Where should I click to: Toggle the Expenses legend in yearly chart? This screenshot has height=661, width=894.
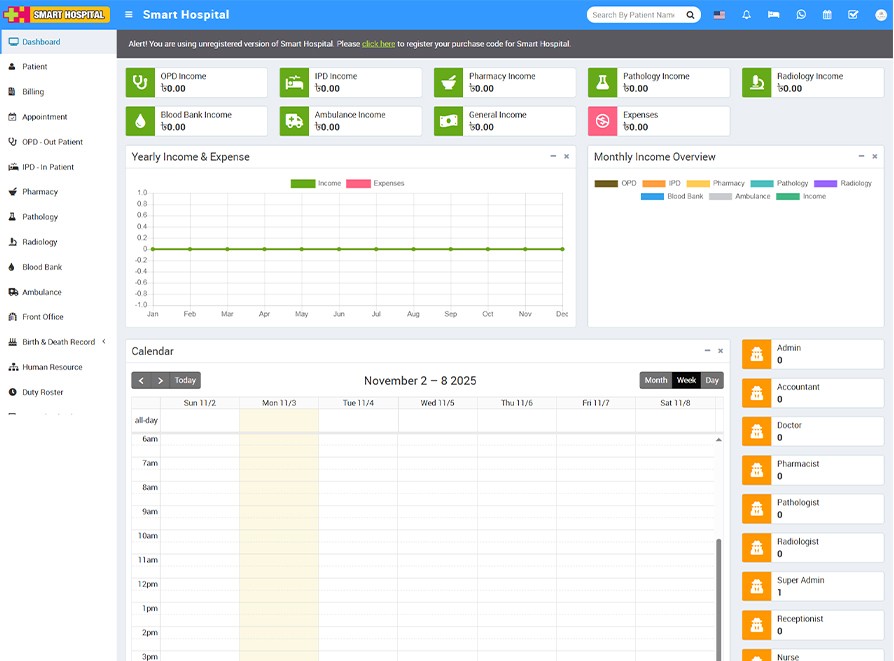376,184
